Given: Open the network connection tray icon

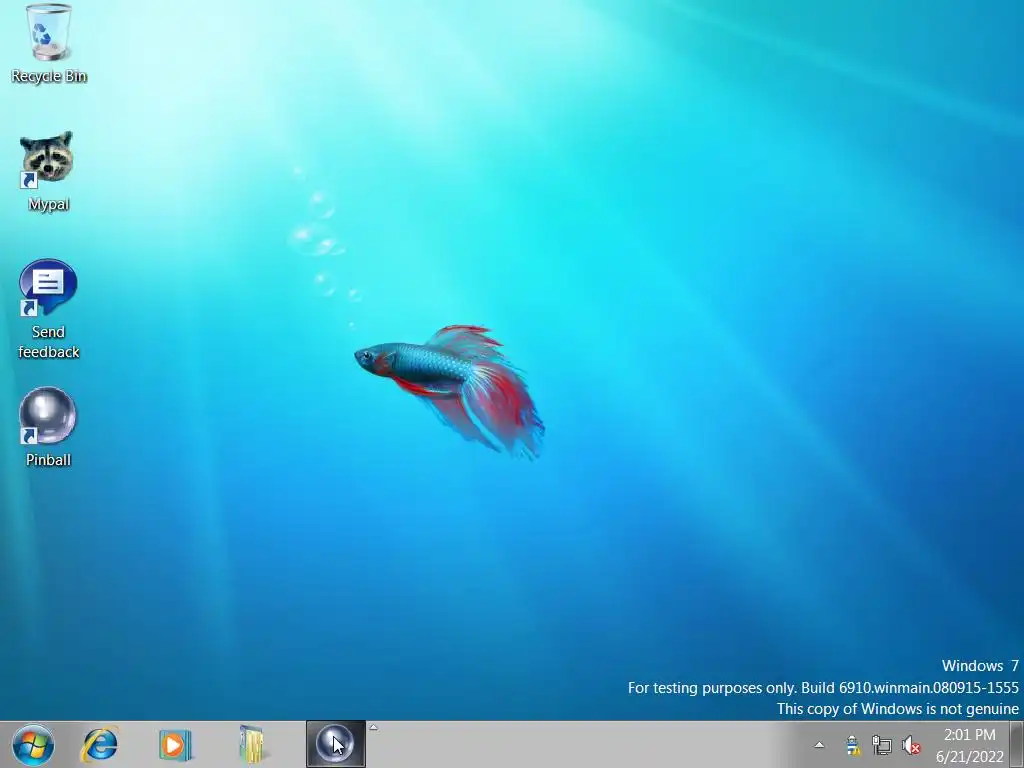Looking at the screenshot, I should 882,744.
